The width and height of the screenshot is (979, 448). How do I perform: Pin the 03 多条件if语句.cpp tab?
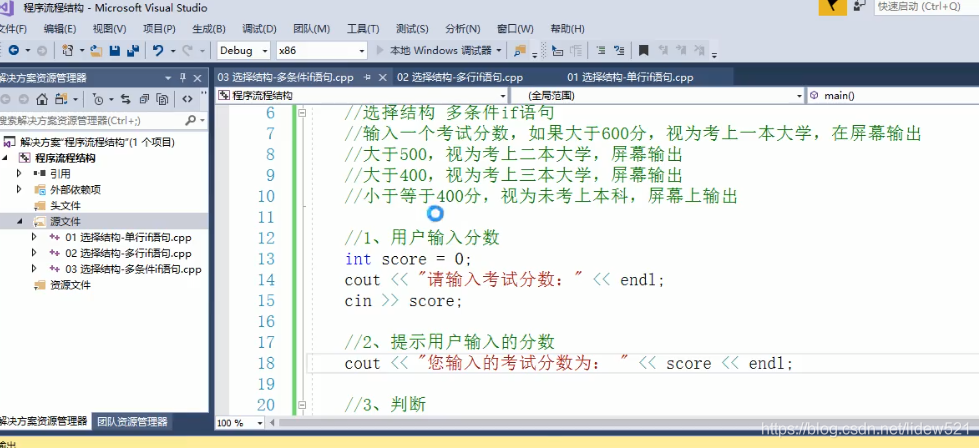click(367, 77)
